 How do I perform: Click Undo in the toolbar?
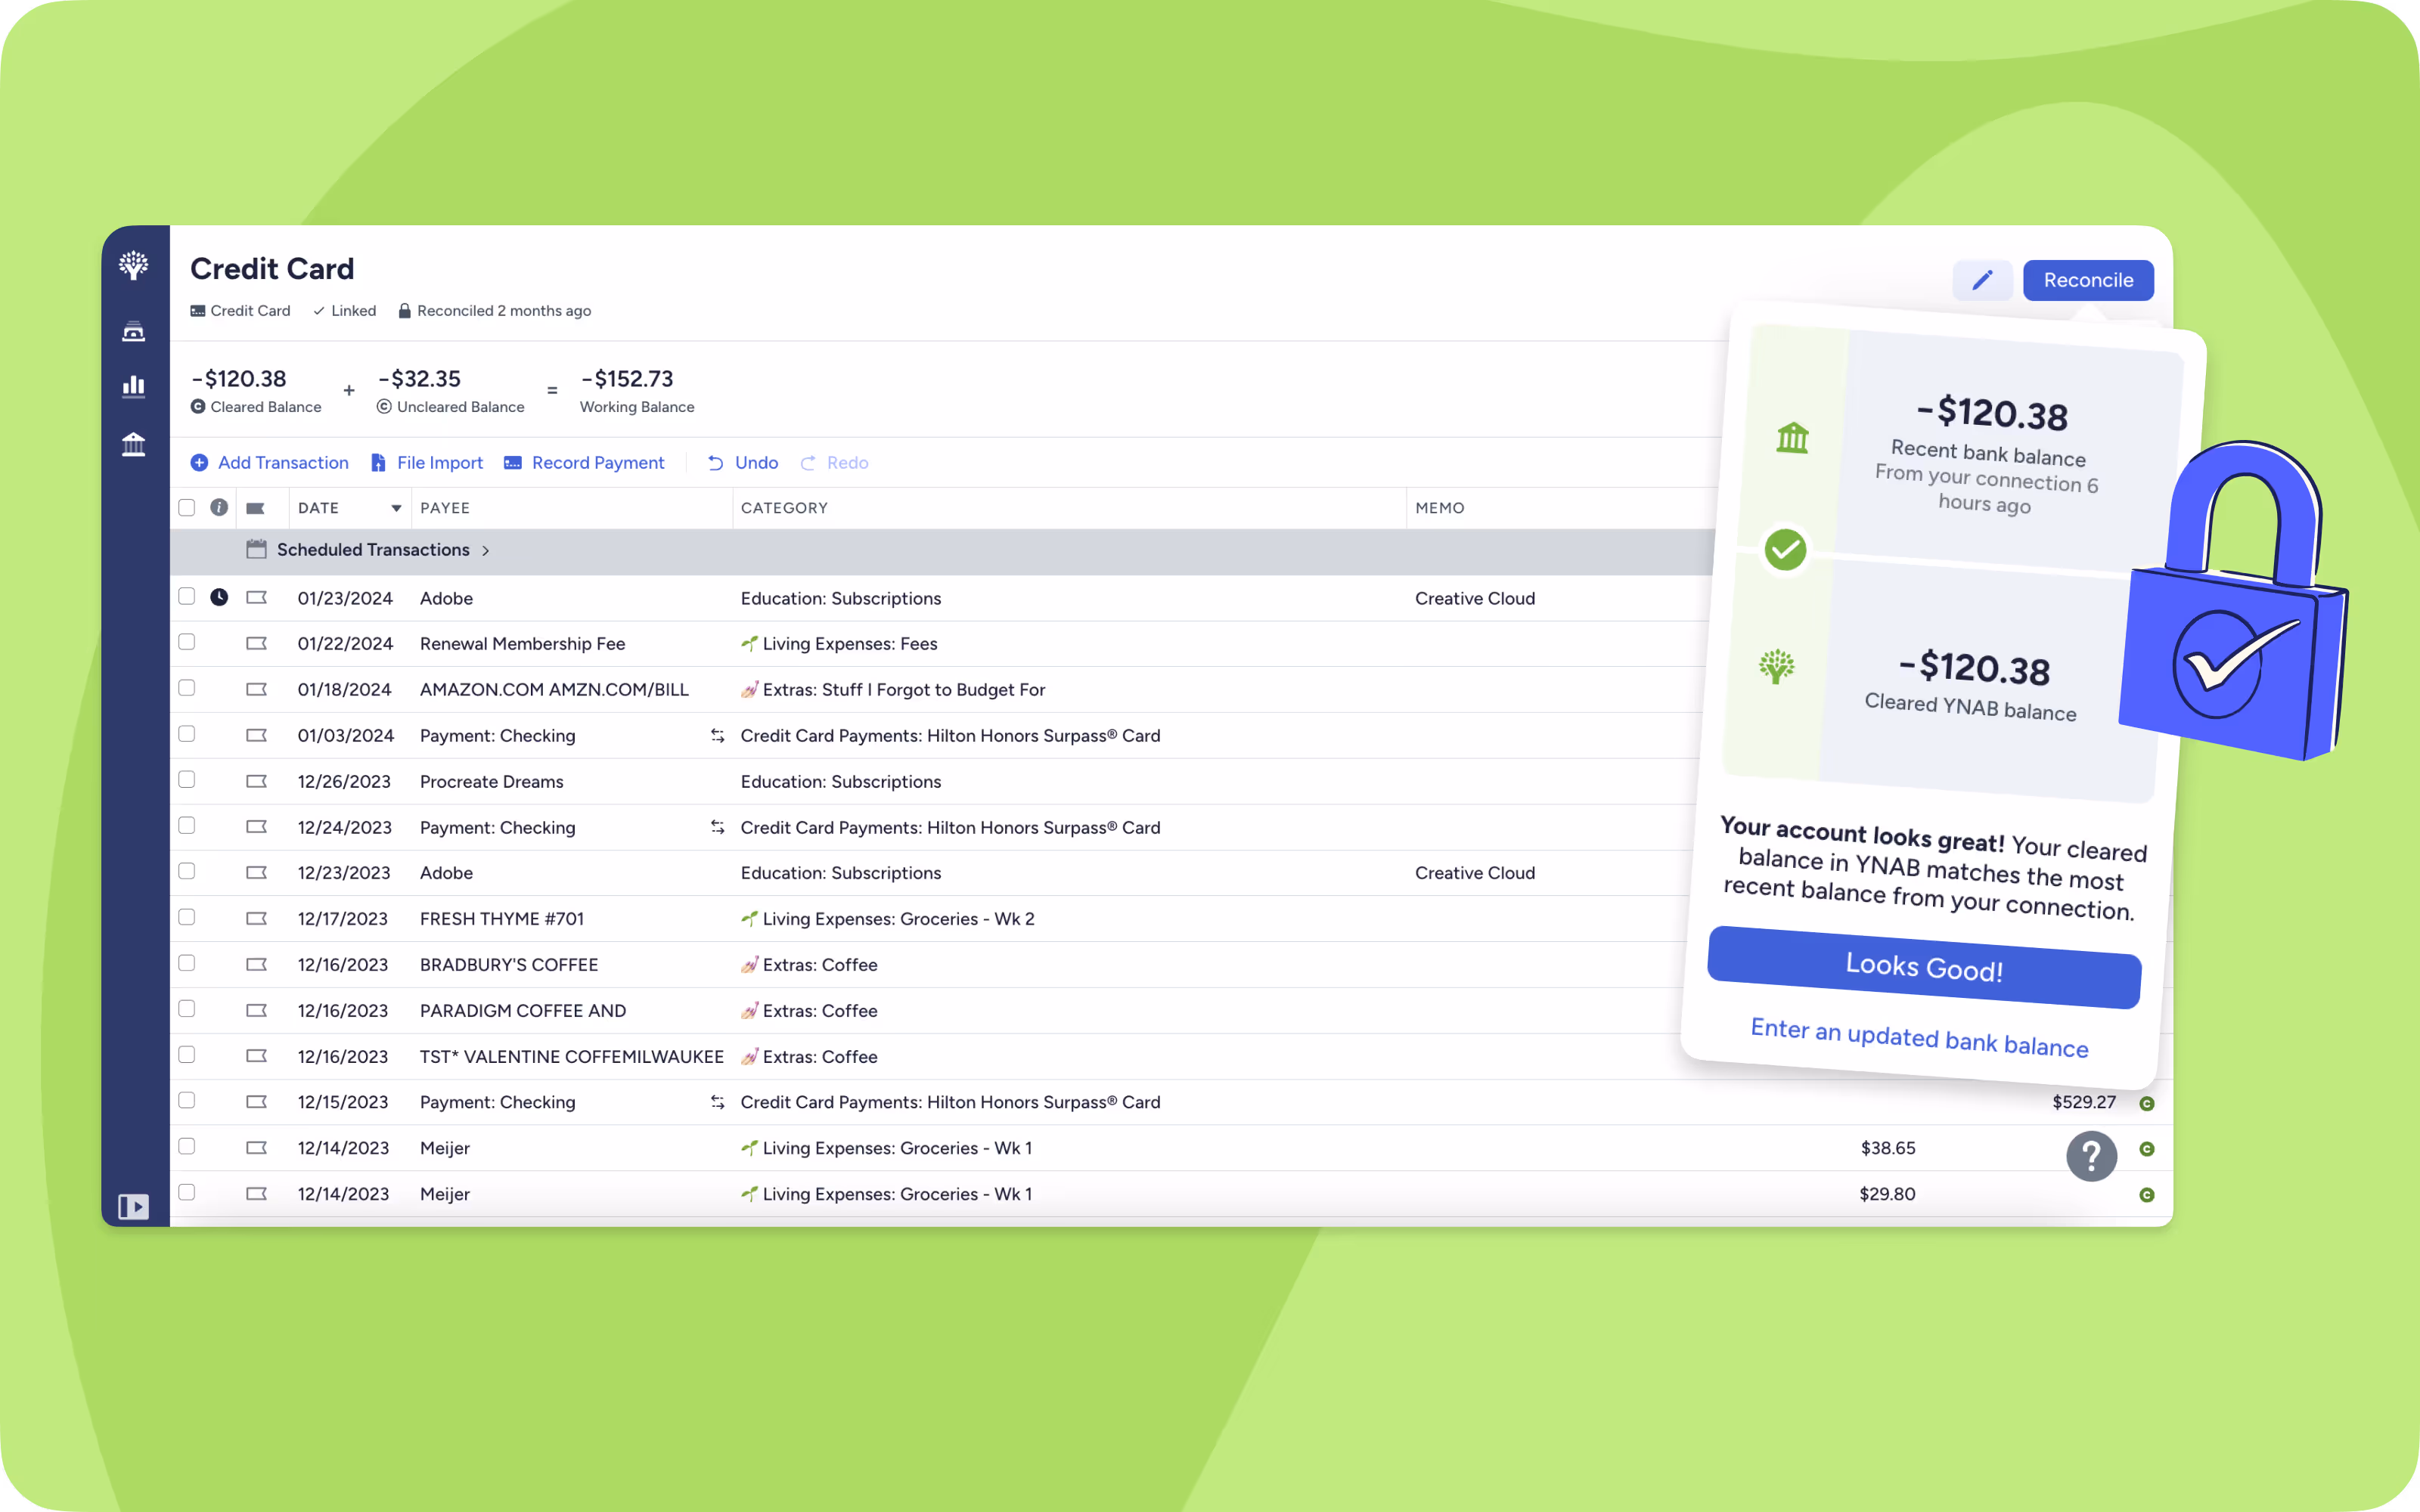pos(743,462)
